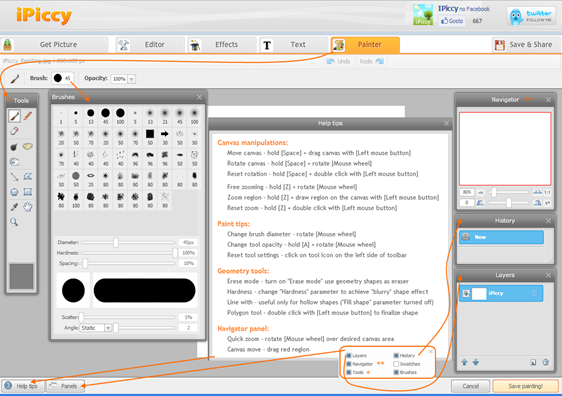Click the Undo button
This screenshot has width=562, height=396.
(x=339, y=61)
